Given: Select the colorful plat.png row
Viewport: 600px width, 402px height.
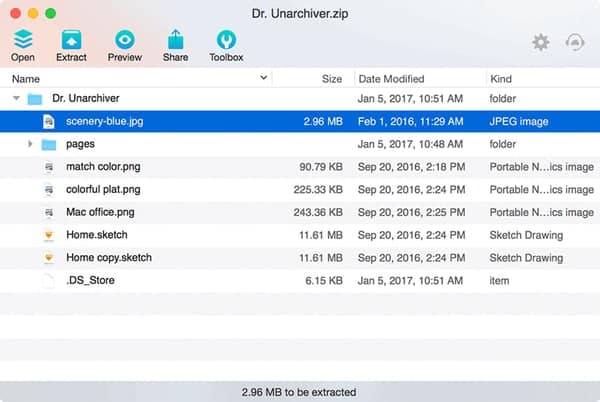Looking at the screenshot, I should 300,190.
